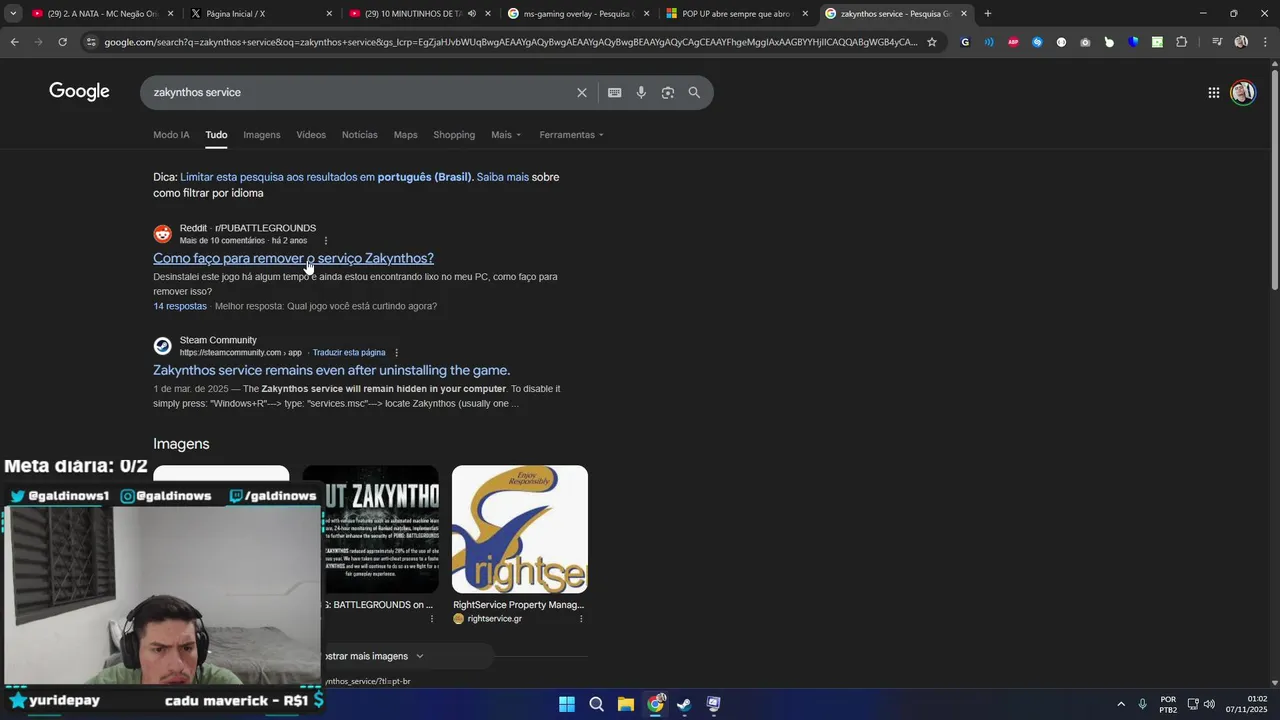Switch to Modo IA tab
Viewport: 1280px width, 720px height.
[x=171, y=135]
